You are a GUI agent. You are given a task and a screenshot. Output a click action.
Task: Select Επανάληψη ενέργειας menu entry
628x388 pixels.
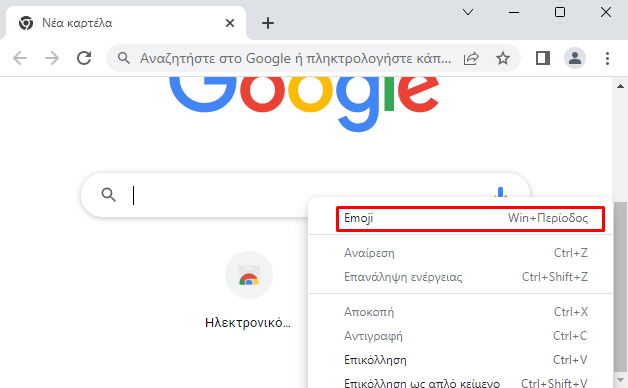click(x=461, y=277)
